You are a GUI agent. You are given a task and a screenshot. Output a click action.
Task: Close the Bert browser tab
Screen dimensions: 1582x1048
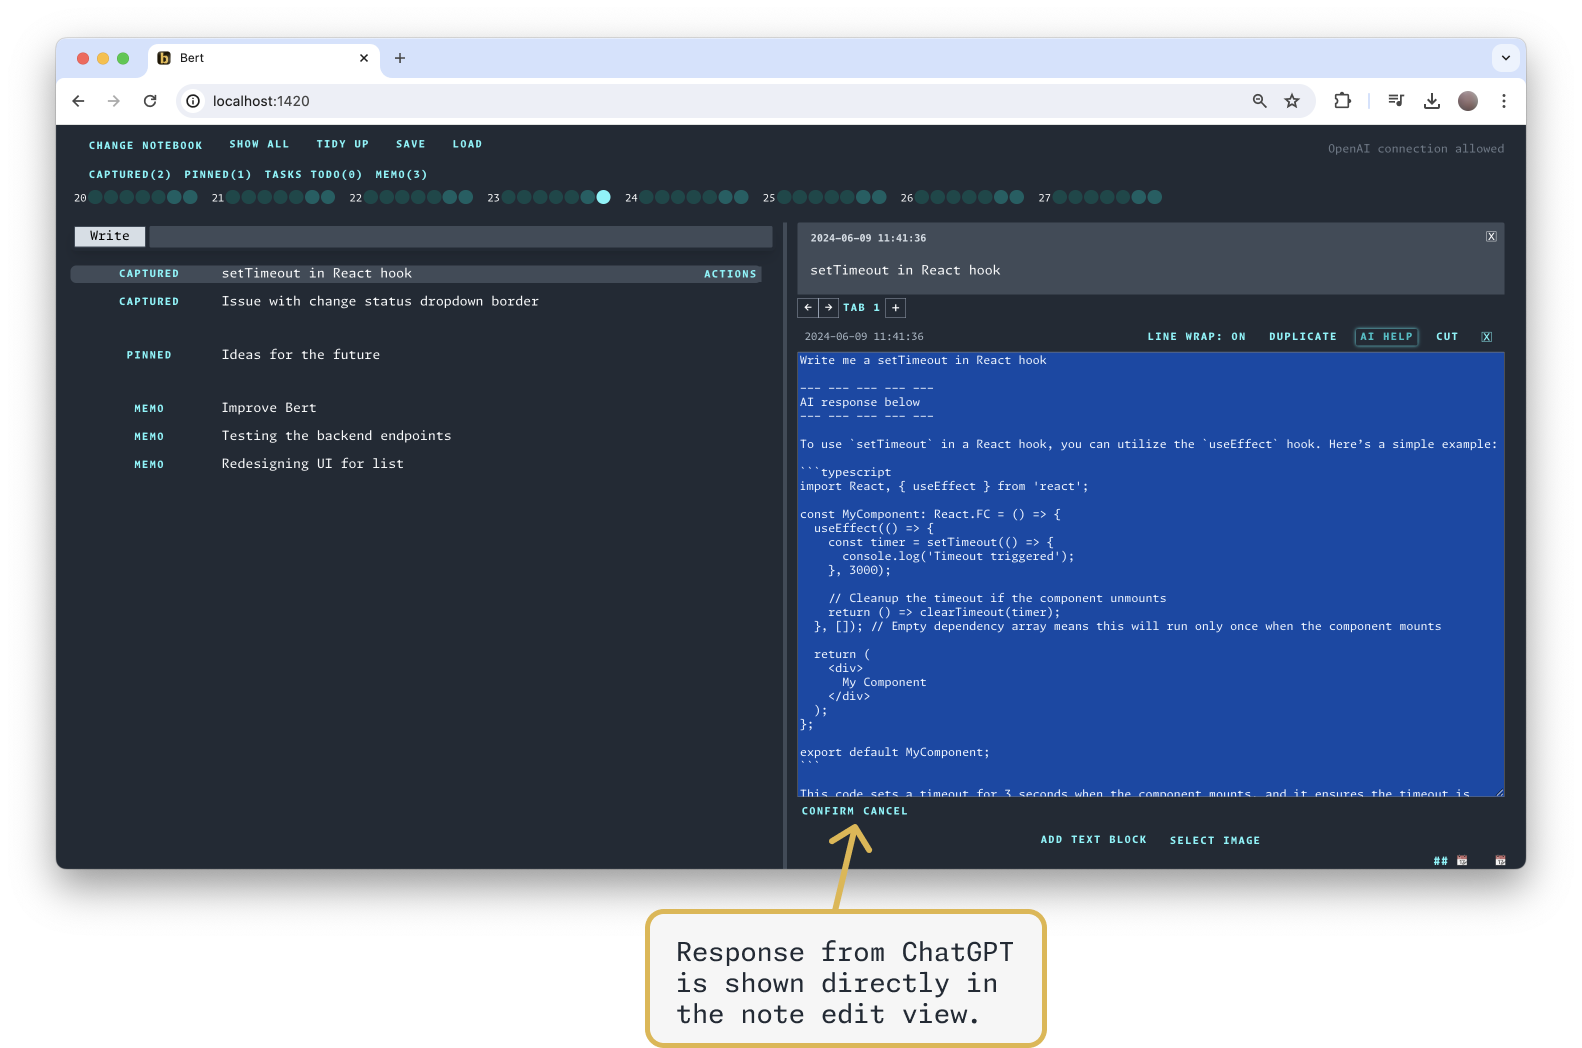[x=364, y=58]
